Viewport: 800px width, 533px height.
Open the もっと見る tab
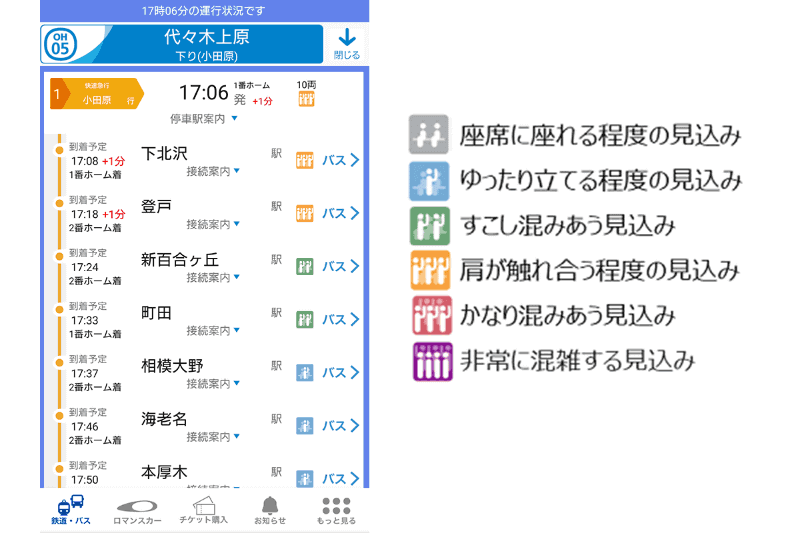click(x=336, y=511)
